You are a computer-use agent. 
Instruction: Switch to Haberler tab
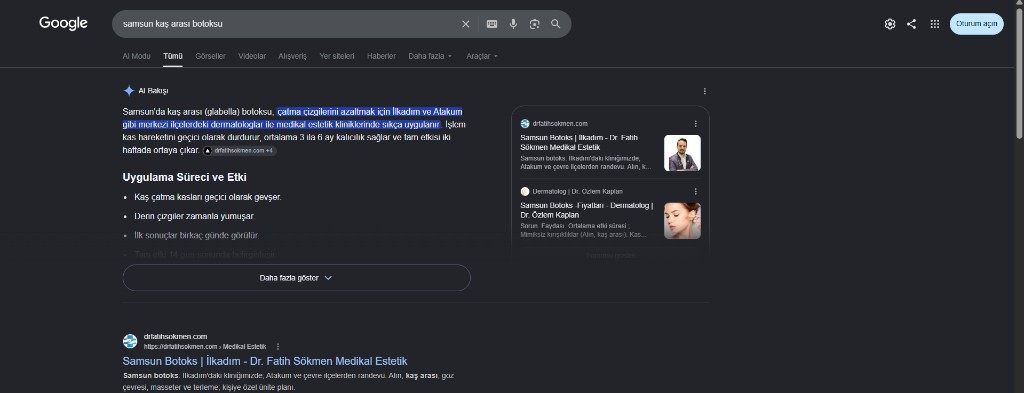pyautogui.click(x=381, y=56)
